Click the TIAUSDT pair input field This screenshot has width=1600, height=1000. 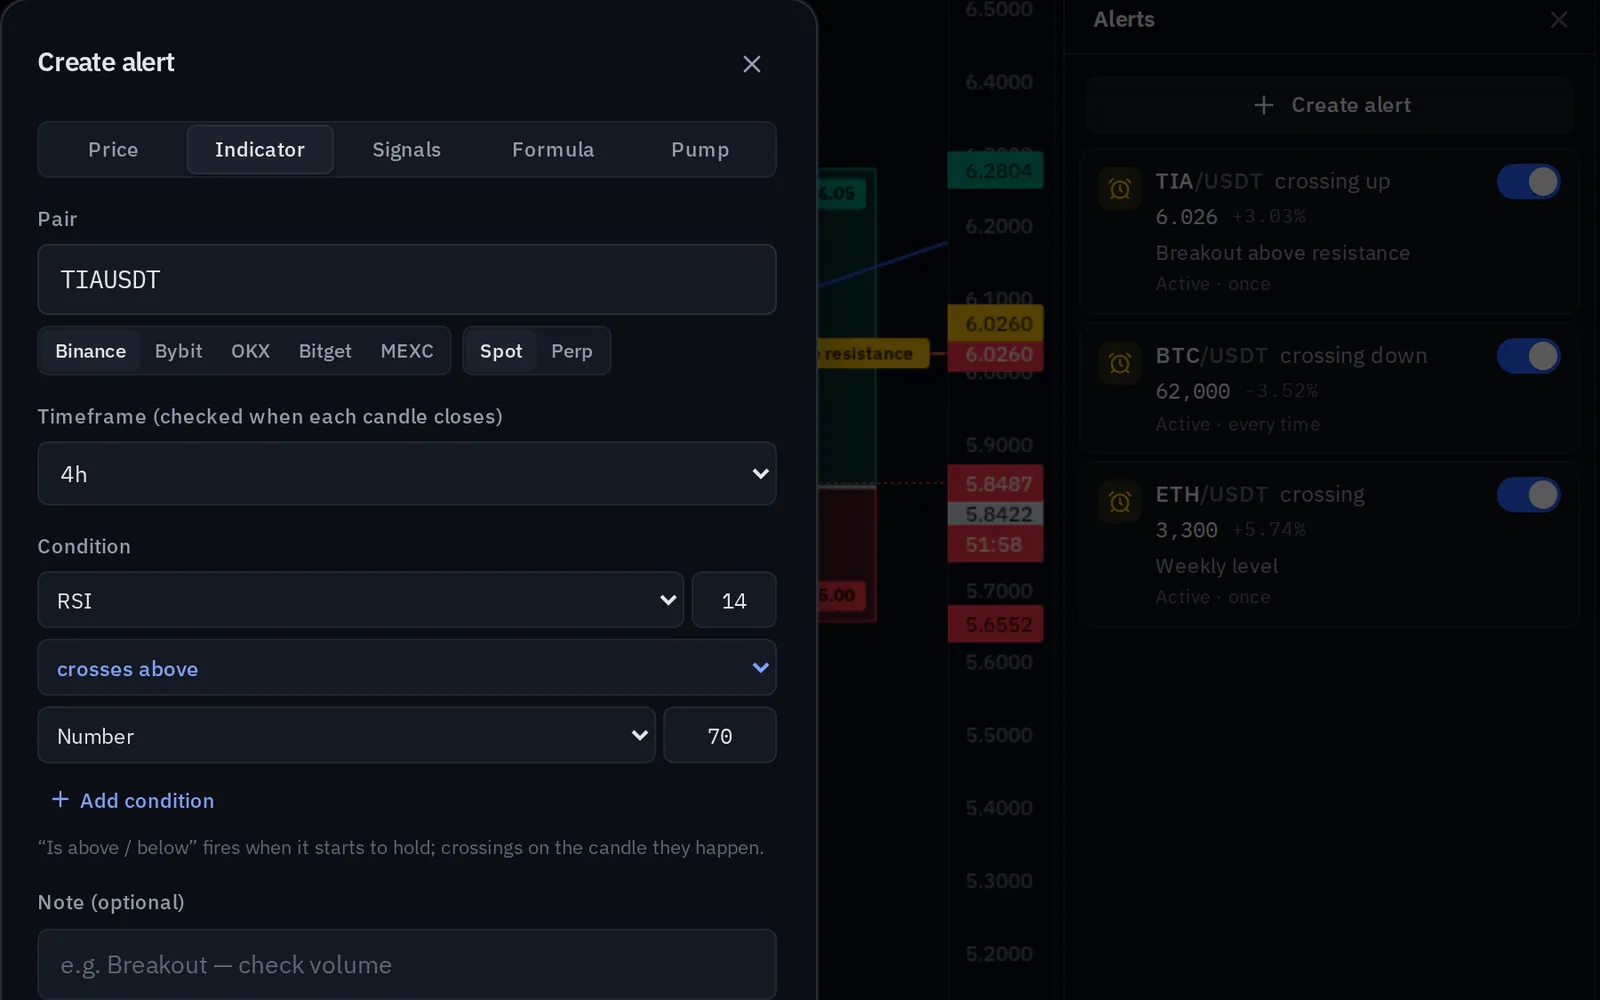(x=407, y=280)
